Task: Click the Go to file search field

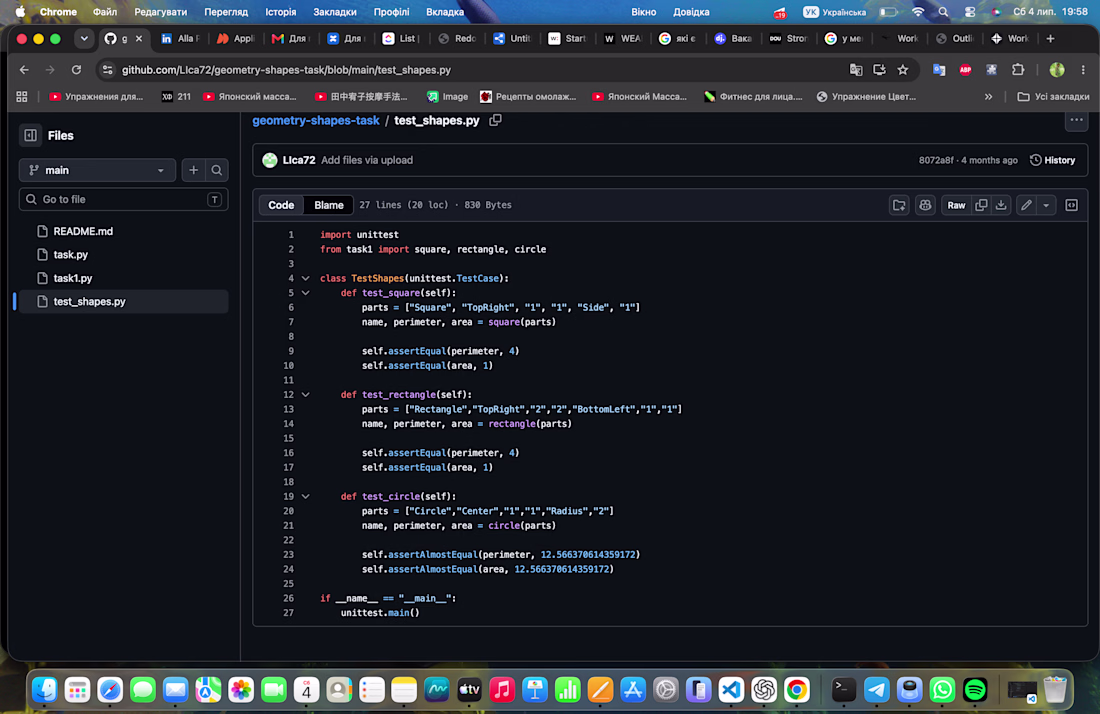Action: click(x=123, y=199)
